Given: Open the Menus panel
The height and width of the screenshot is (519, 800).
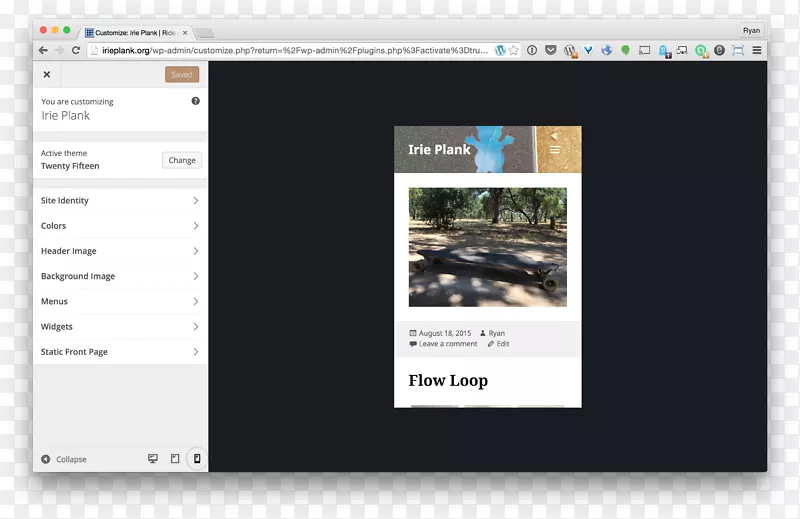Looking at the screenshot, I should click(120, 301).
